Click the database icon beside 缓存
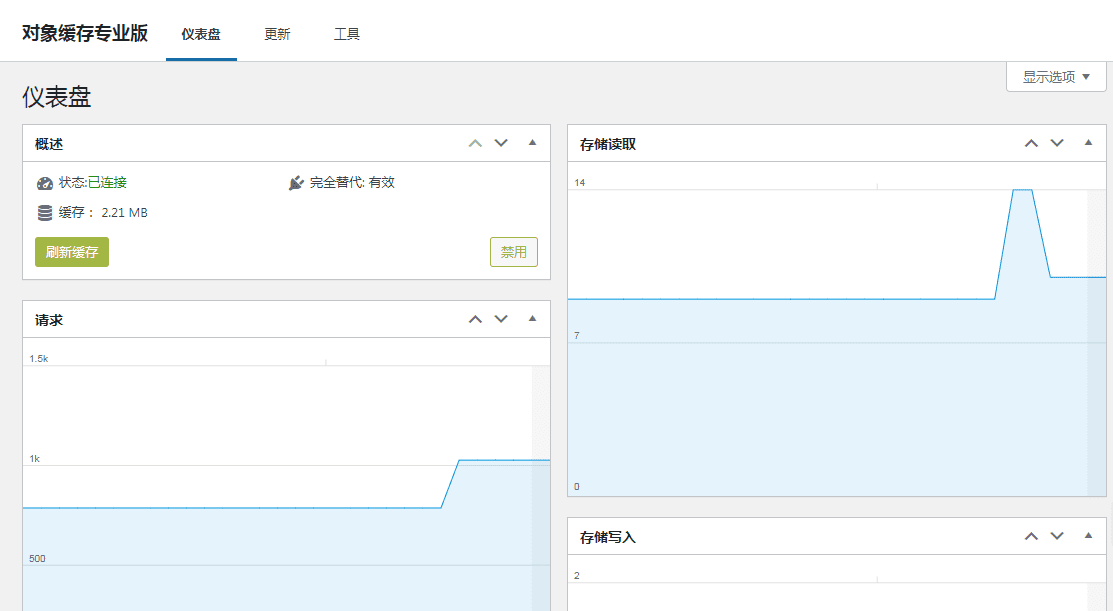The image size is (1113, 611). coord(45,213)
